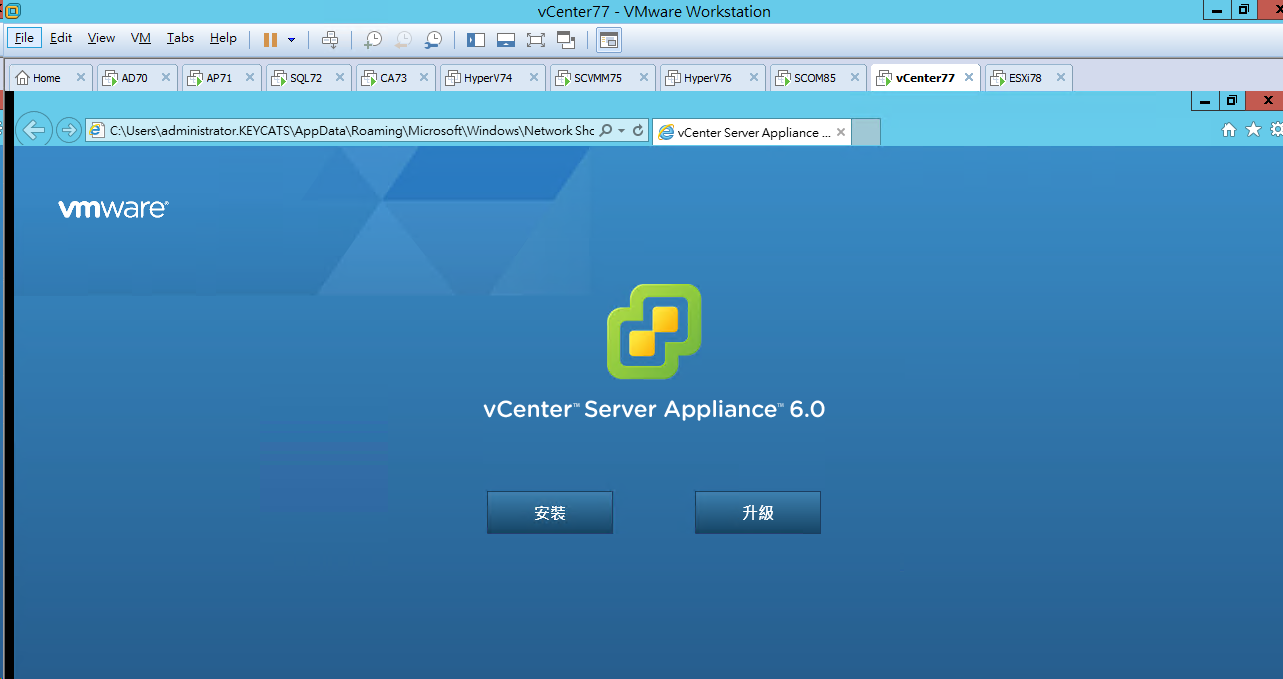Click the browser address bar path

click(x=351, y=131)
